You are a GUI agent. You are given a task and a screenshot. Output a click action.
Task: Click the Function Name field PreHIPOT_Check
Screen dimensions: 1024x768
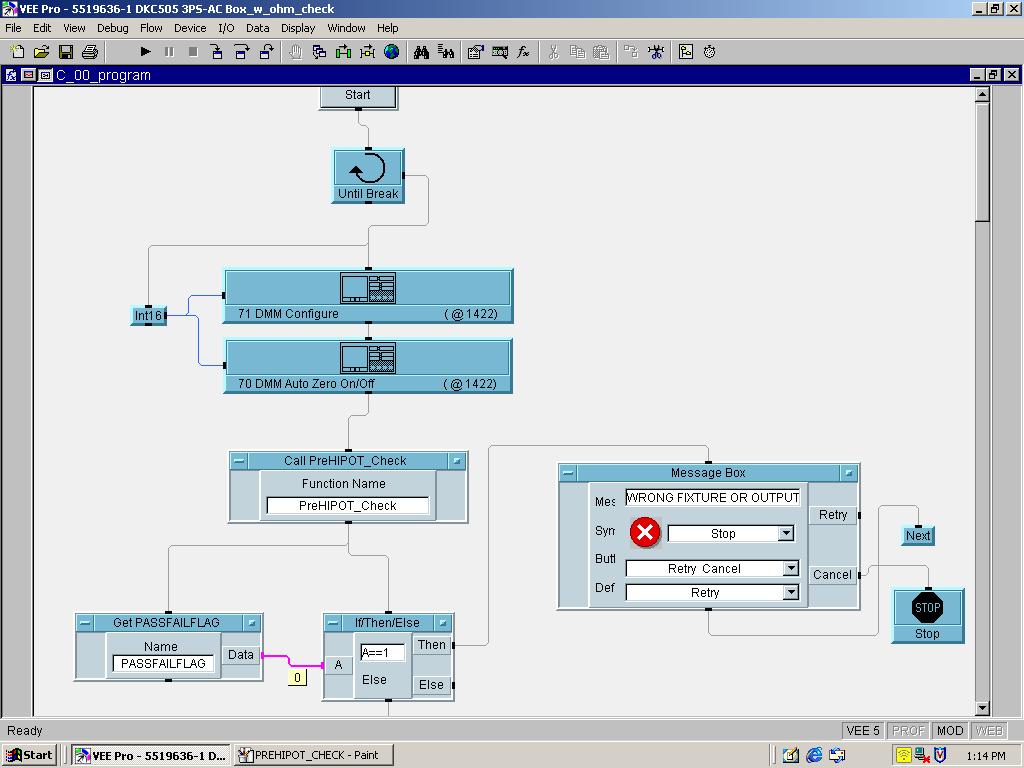[x=348, y=506]
